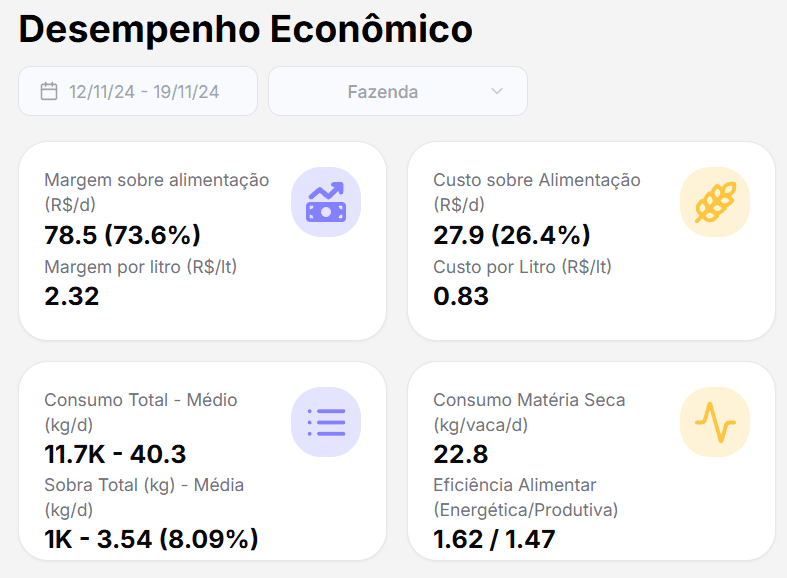Select the 27.9 (26.4%) cost value
This screenshot has width=787, height=578.
click(x=511, y=235)
